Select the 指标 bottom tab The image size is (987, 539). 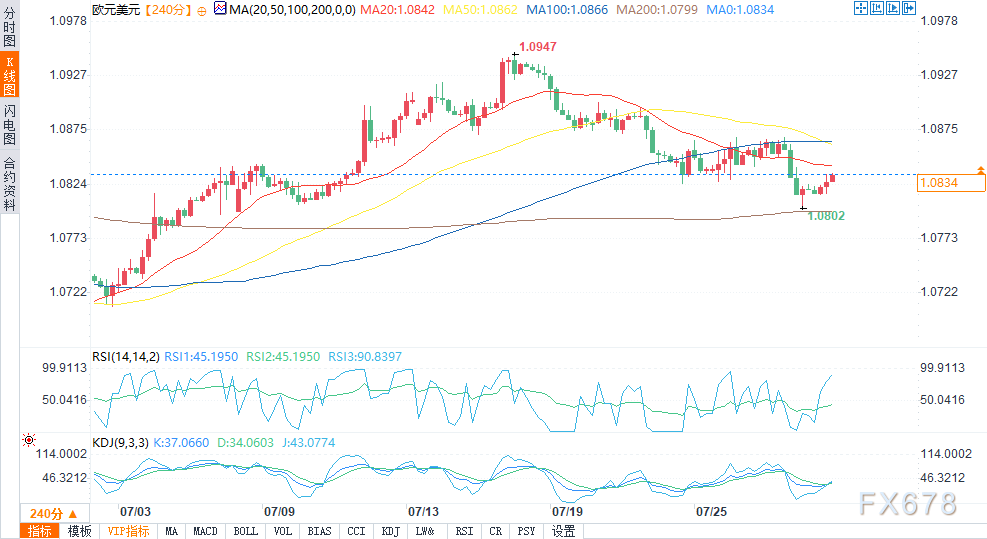pos(40,531)
